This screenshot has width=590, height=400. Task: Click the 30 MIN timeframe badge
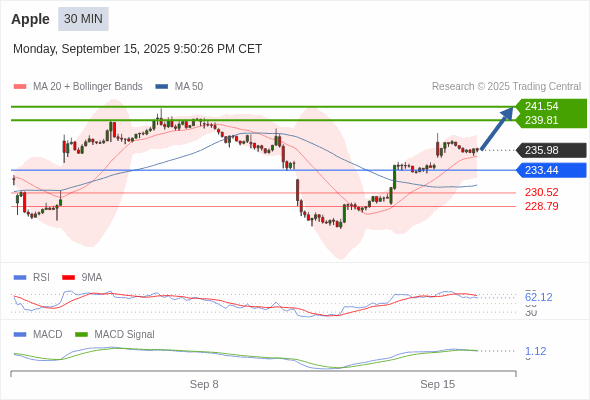pyautogui.click(x=83, y=19)
